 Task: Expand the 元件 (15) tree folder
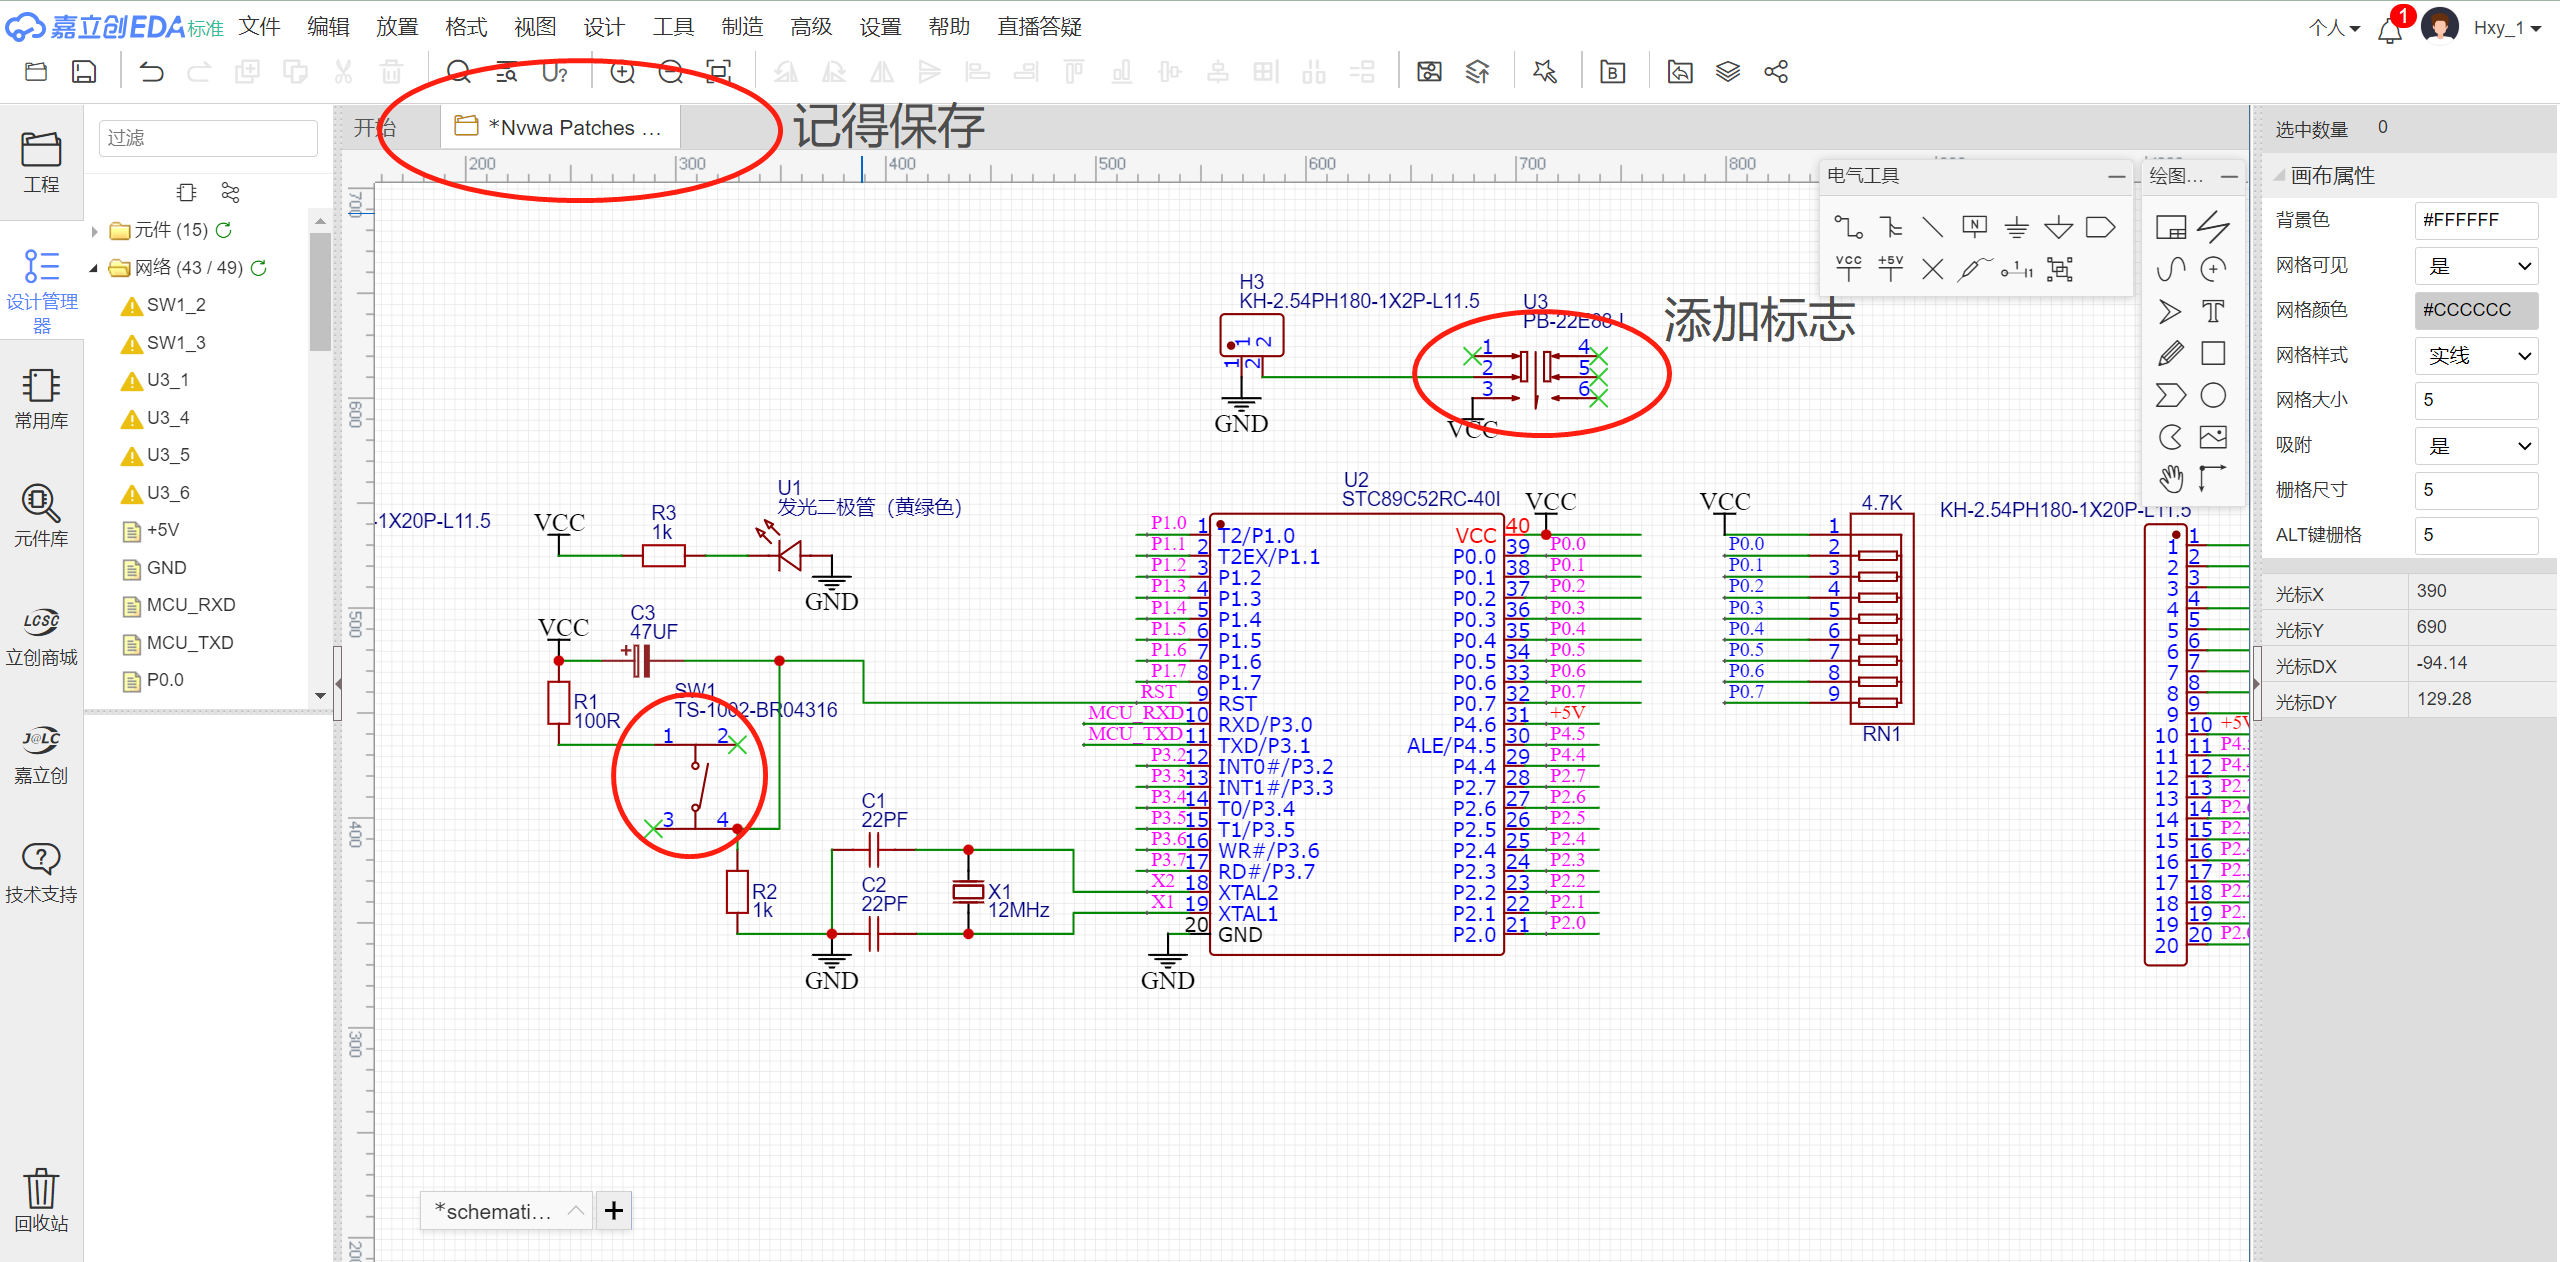[x=95, y=231]
